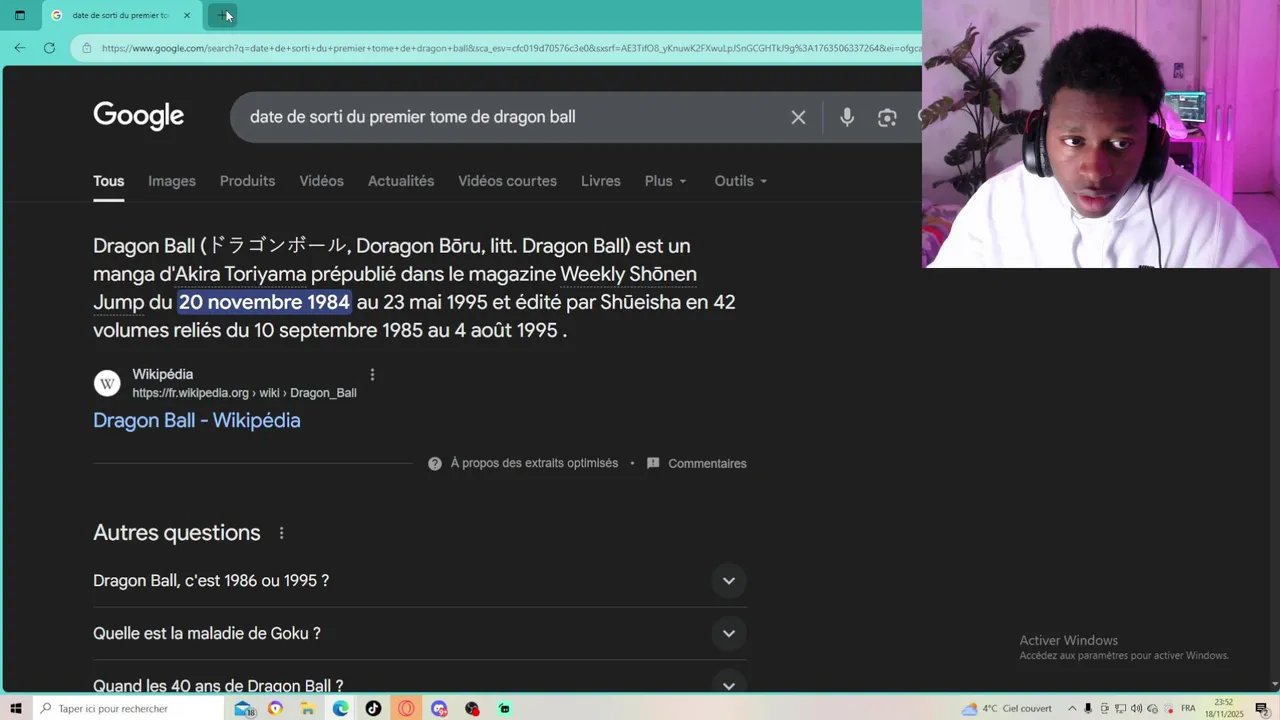
Task: Click the 'Taper ici pour rechercher' taskbar search
Action: tap(129, 708)
